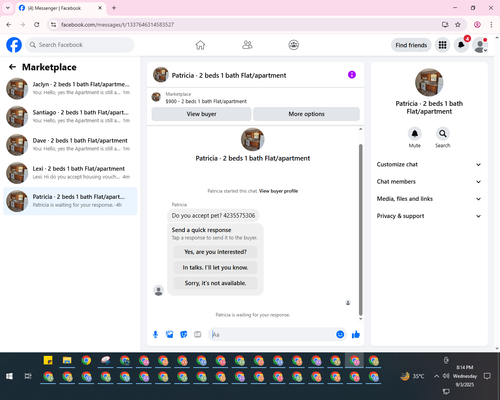Open Chrome's three-dot menu
Image resolution: width=500 pixels, height=400 pixels.
pyautogui.click(x=491, y=25)
